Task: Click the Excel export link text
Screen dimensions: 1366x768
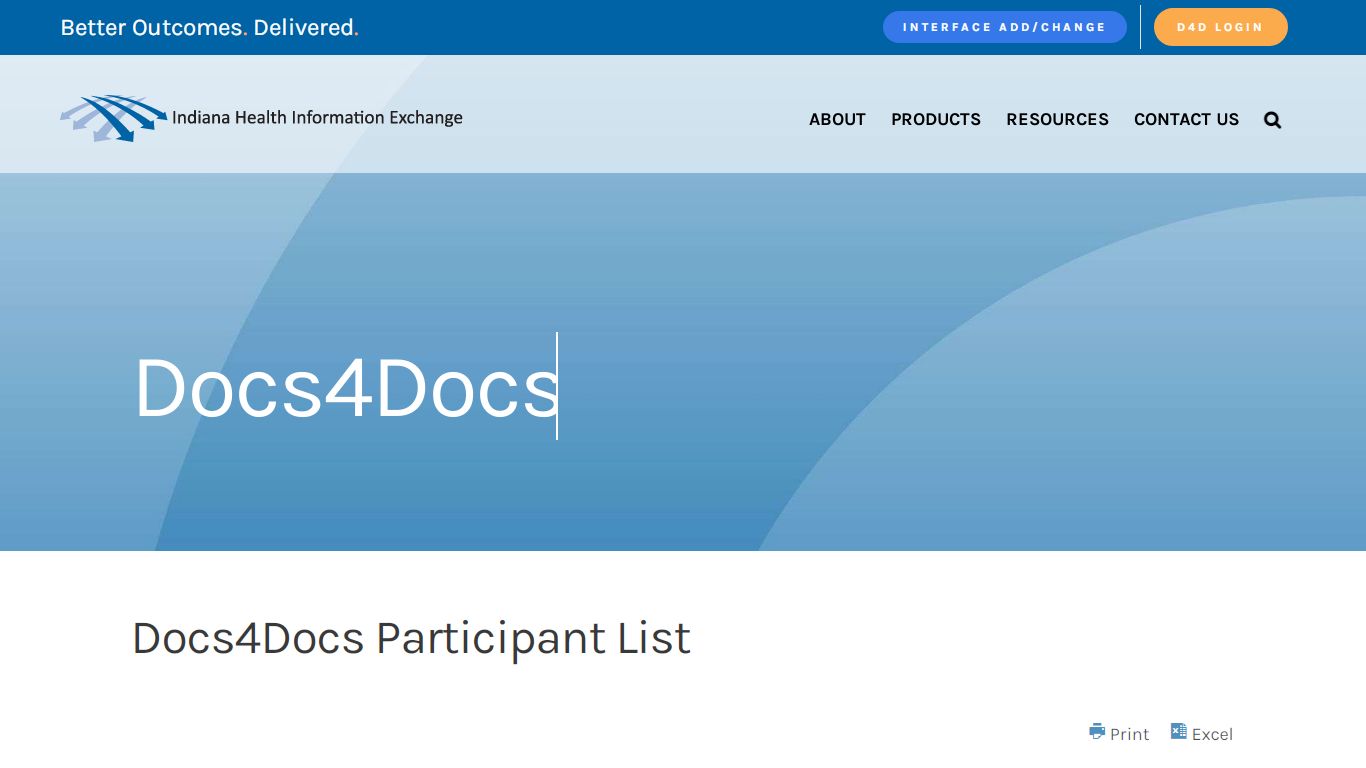Action: coord(1212,734)
